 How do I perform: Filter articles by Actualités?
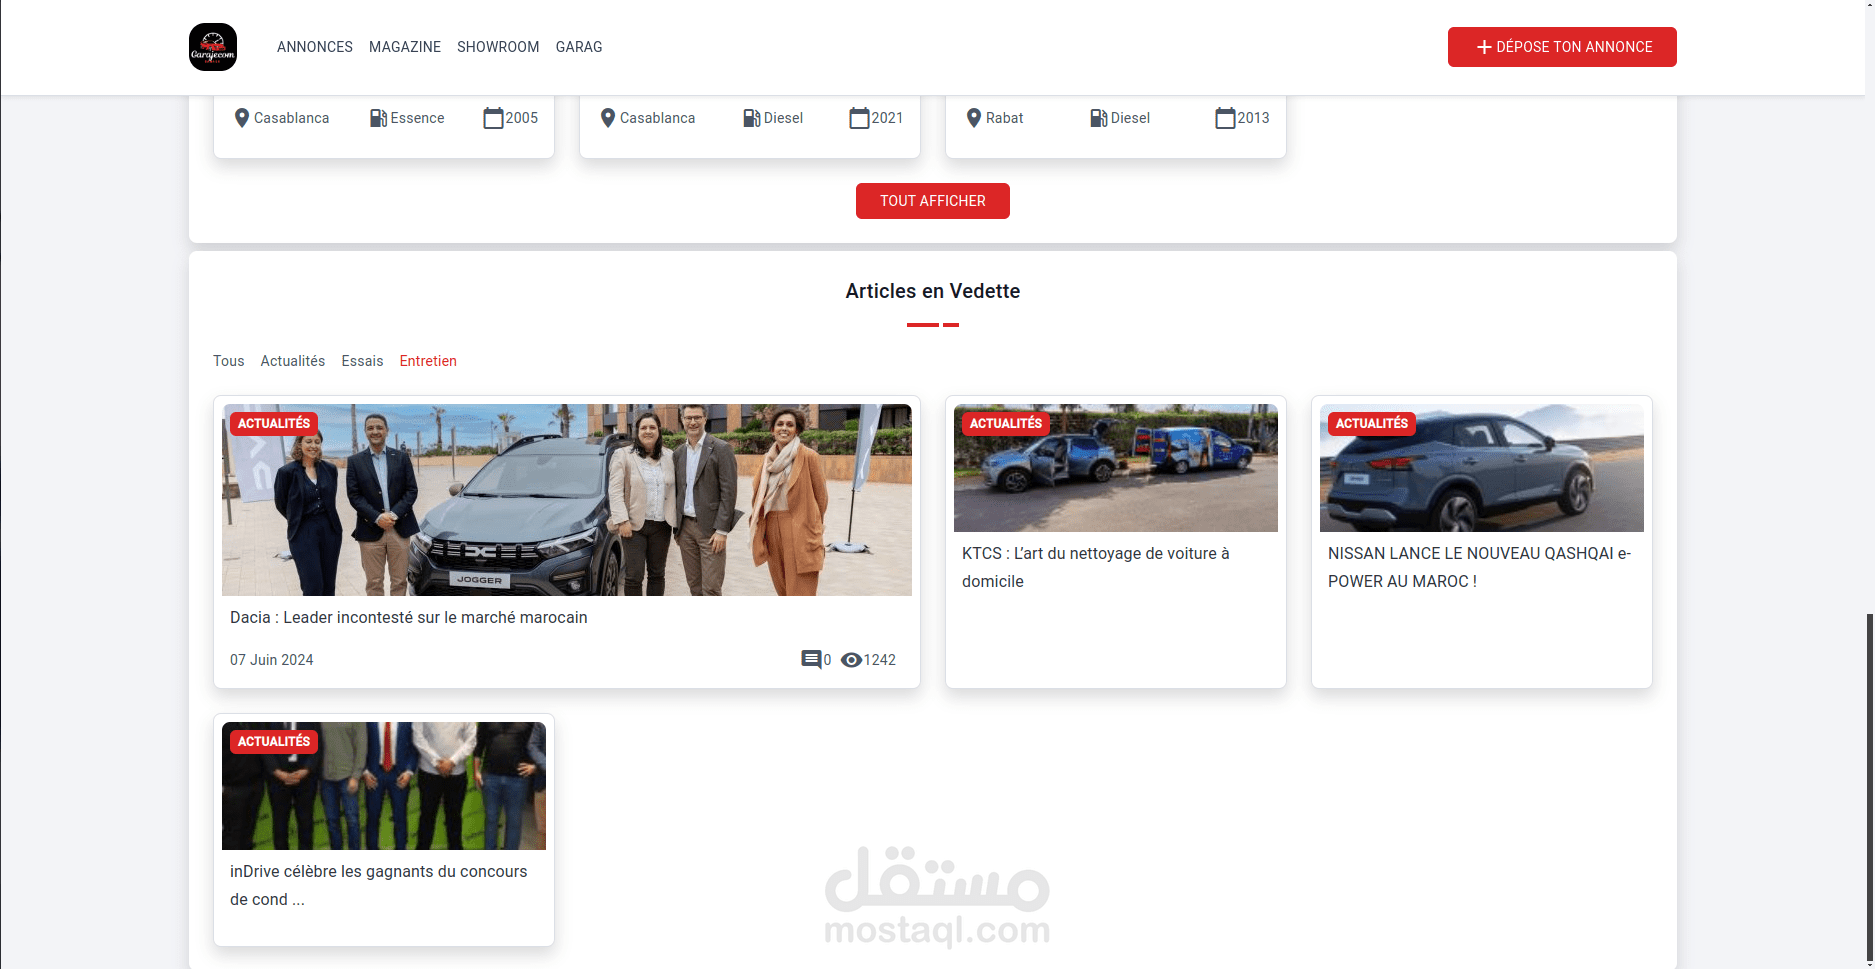click(293, 361)
